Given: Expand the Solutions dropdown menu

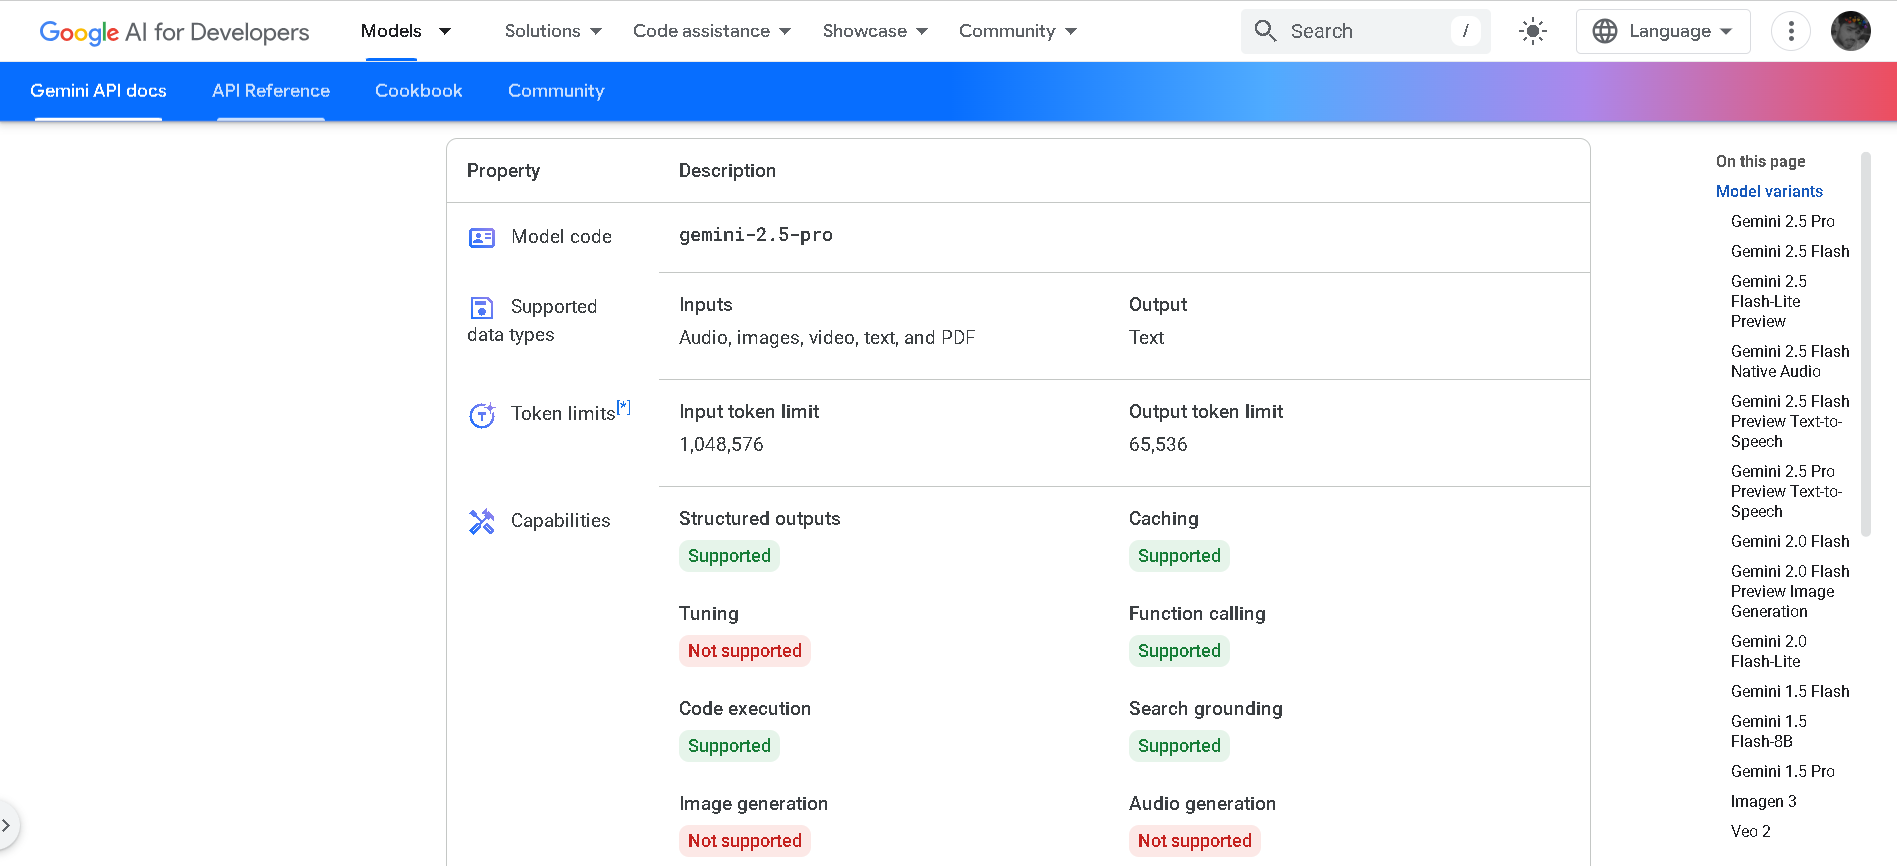Looking at the screenshot, I should pyautogui.click(x=553, y=31).
